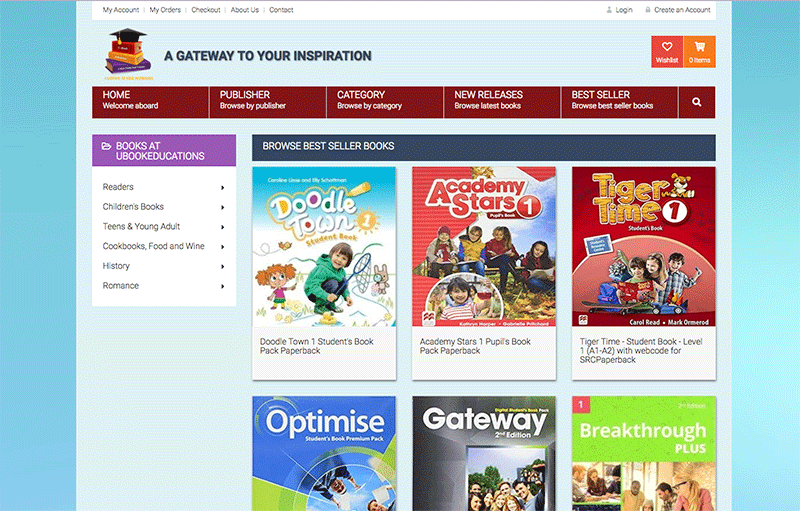
Task: Click the folder icon in sidebar header
Action: [107, 146]
